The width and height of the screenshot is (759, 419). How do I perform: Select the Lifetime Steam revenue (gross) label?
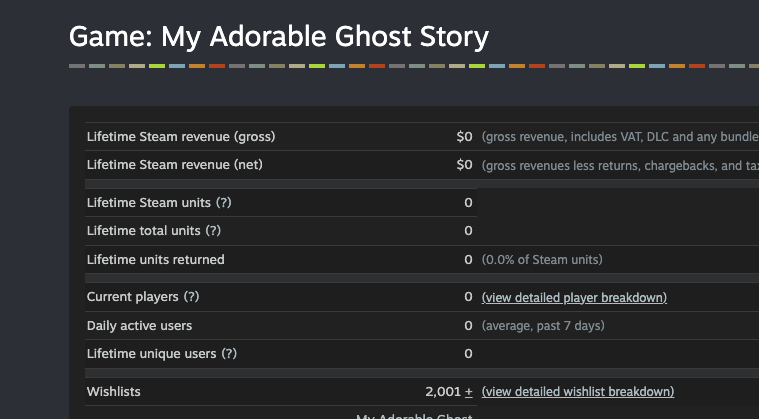tap(181, 136)
